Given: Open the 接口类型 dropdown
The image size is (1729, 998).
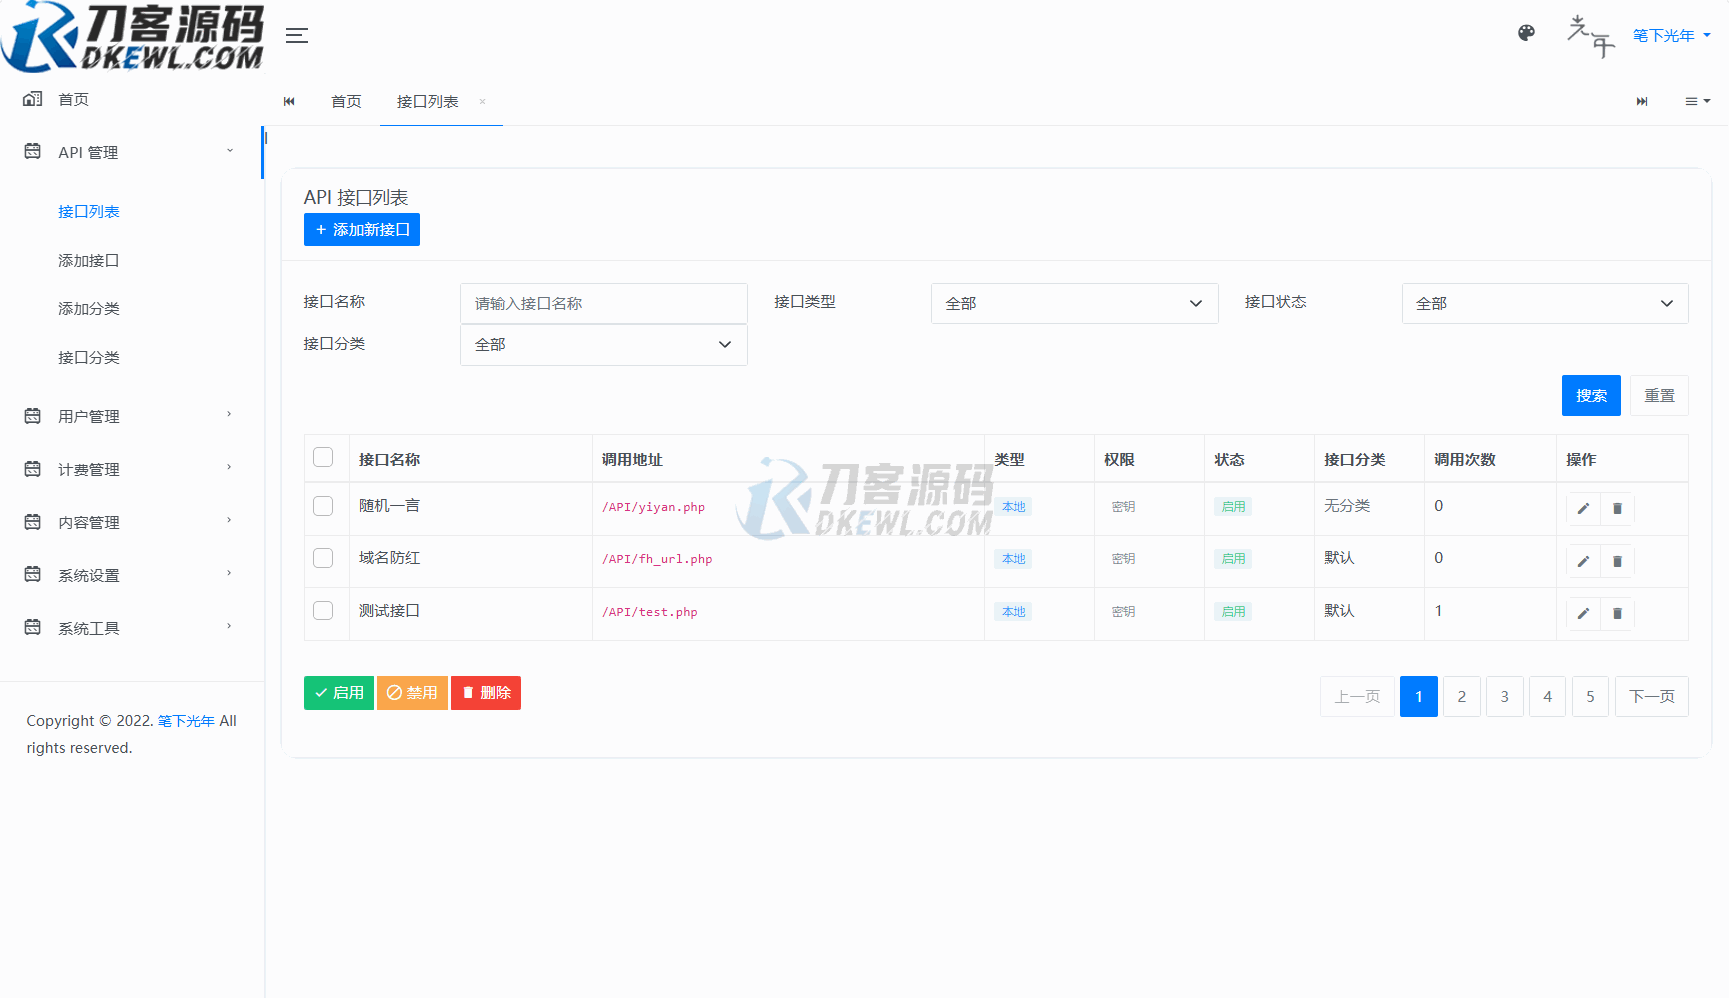Looking at the screenshot, I should click(x=1074, y=304).
